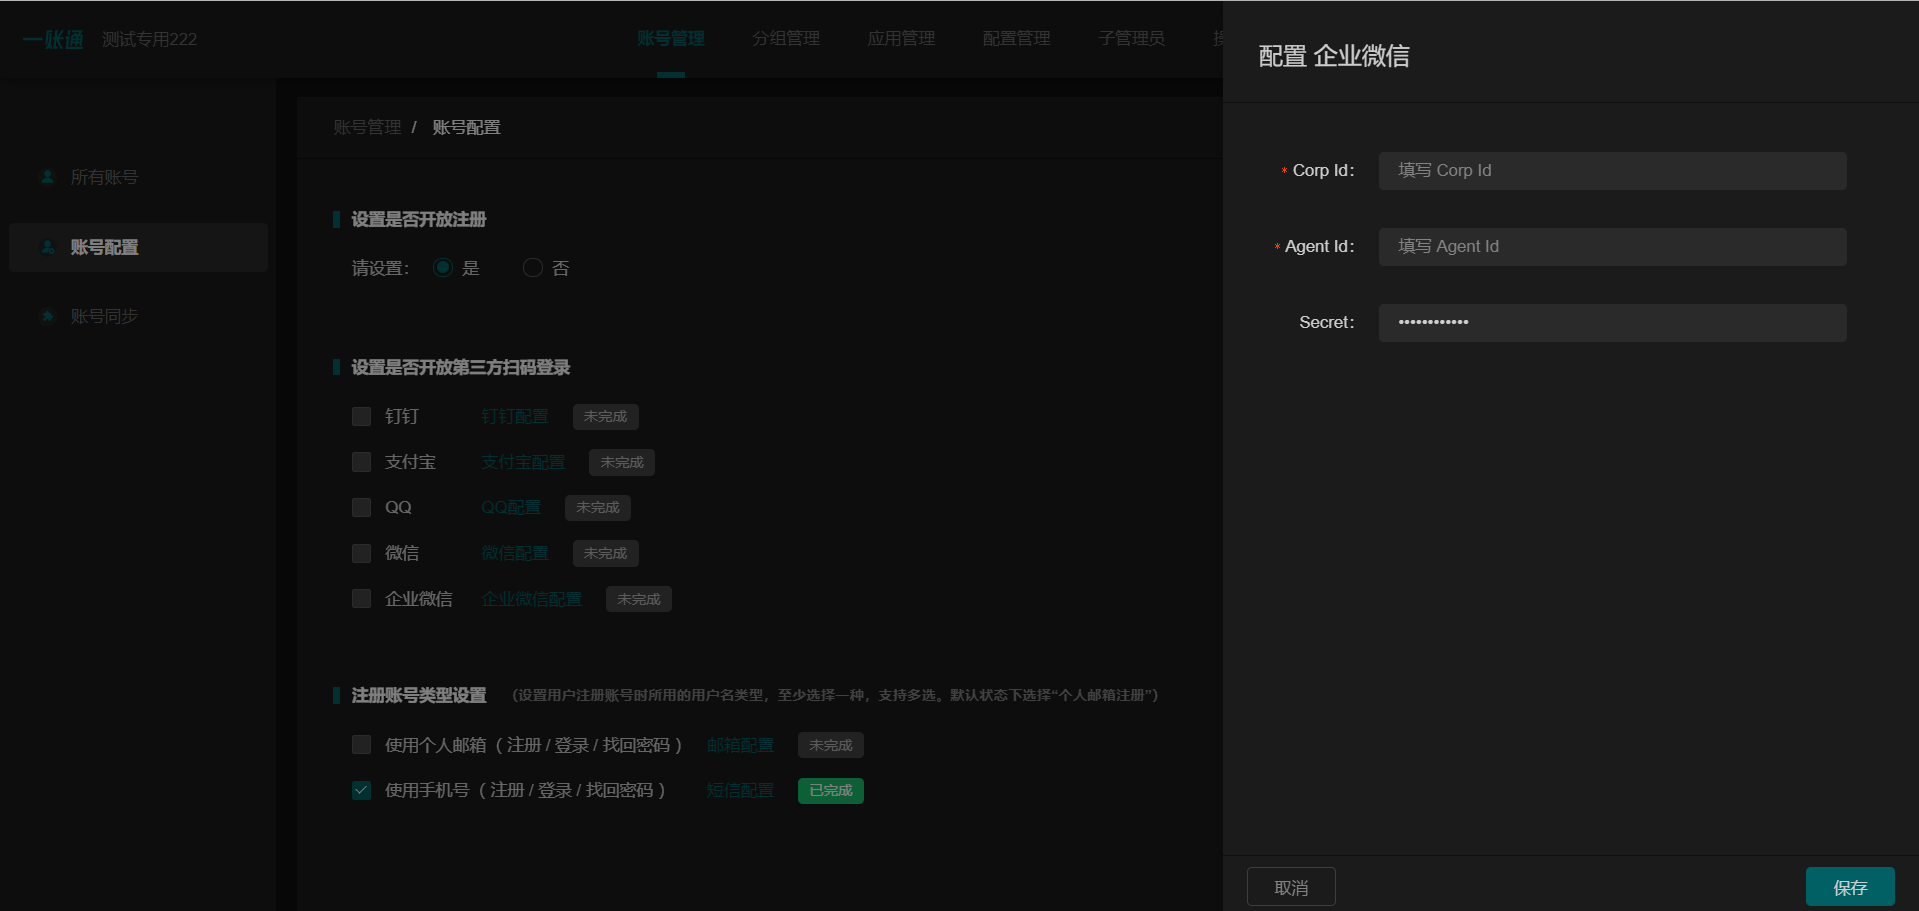The image size is (1919, 911).
Task: Switch to the 配置管理 tab
Action: pyautogui.click(x=1016, y=38)
